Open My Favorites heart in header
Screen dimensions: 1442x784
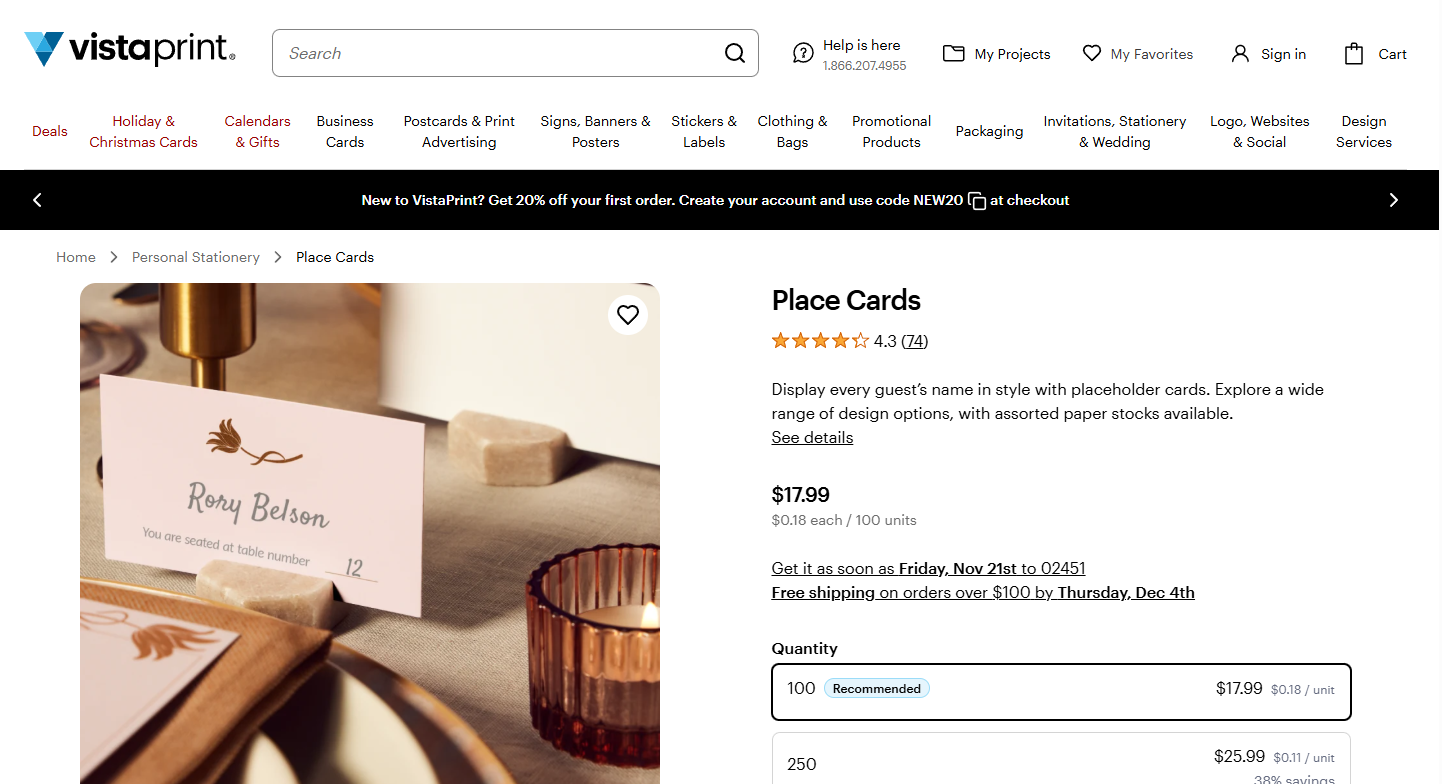pyautogui.click(x=1092, y=54)
